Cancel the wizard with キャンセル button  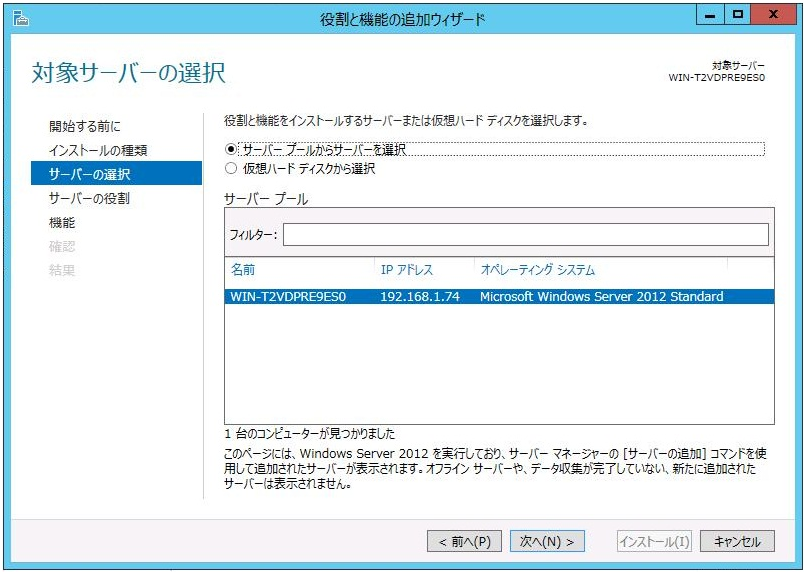click(737, 541)
